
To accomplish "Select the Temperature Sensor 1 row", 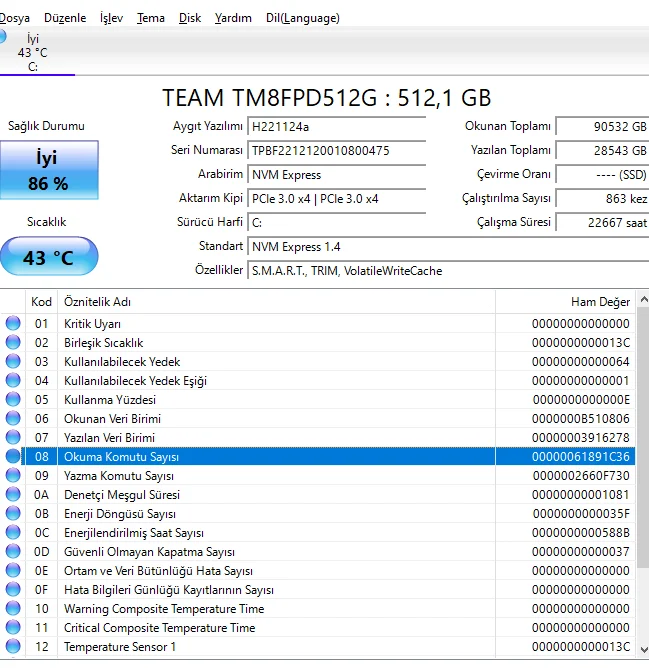I will [x=317, y=647].
